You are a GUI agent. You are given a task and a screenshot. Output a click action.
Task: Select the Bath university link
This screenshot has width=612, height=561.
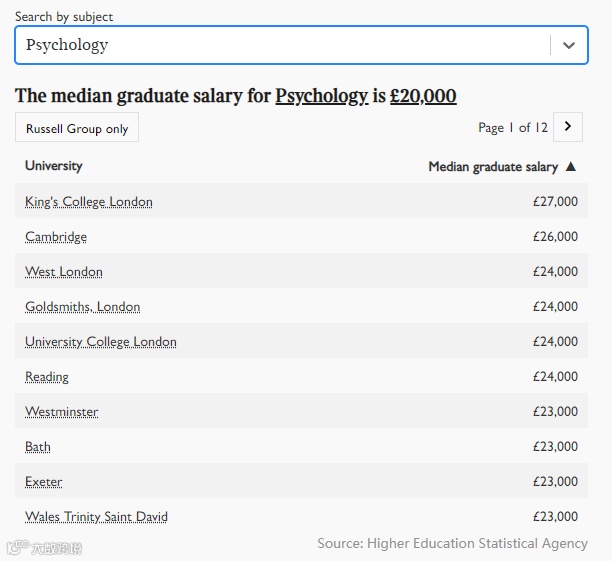[38, 447]
